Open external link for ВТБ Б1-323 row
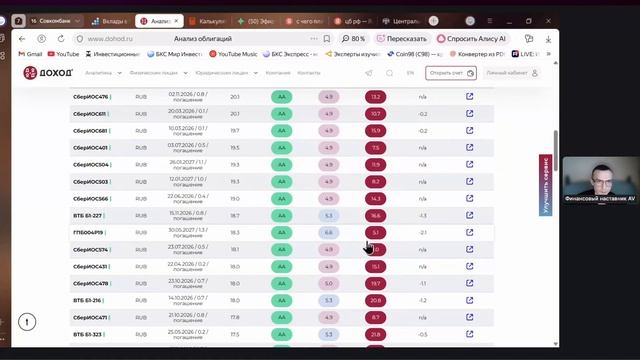 (469, 334)
